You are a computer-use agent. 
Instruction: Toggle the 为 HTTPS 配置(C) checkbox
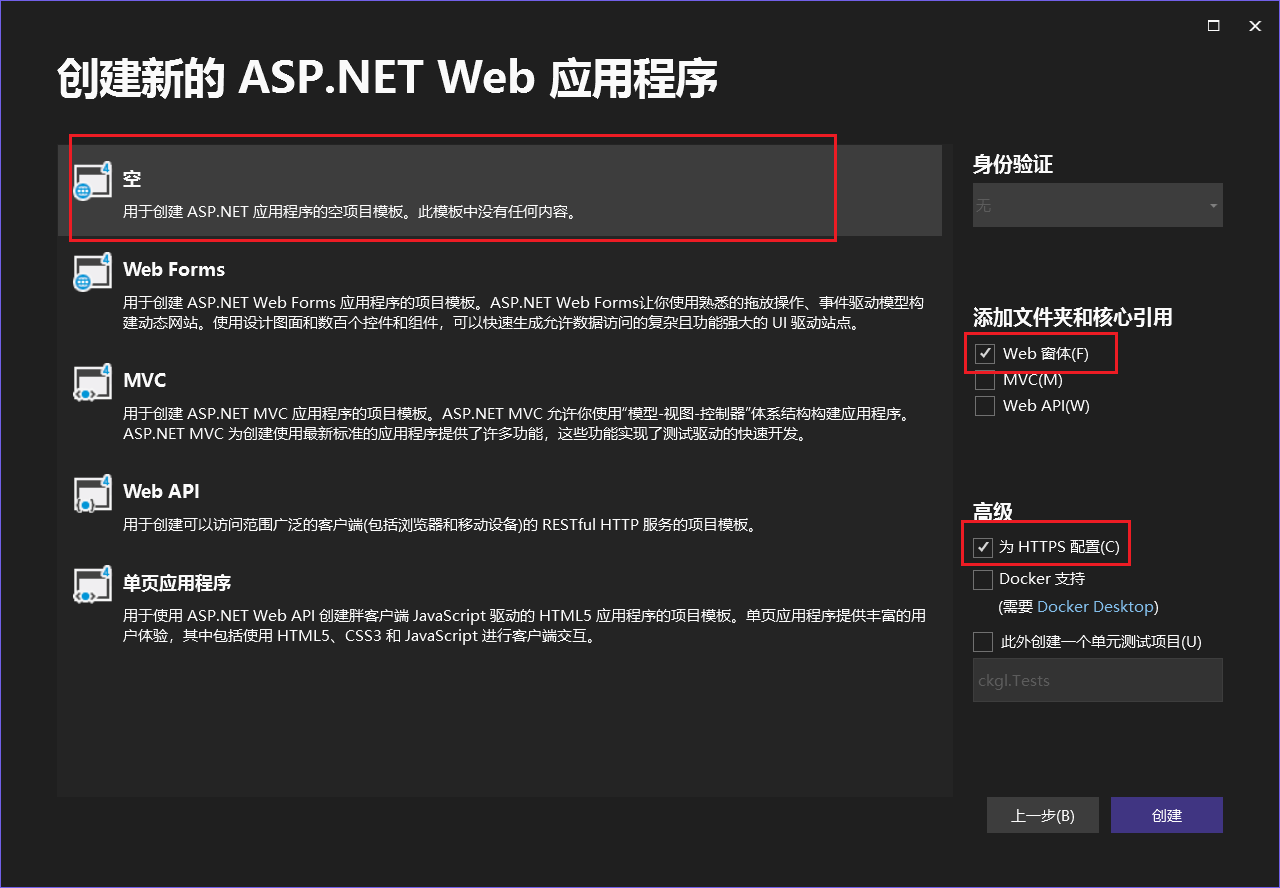pyautogui.click(x=983, y=547)
